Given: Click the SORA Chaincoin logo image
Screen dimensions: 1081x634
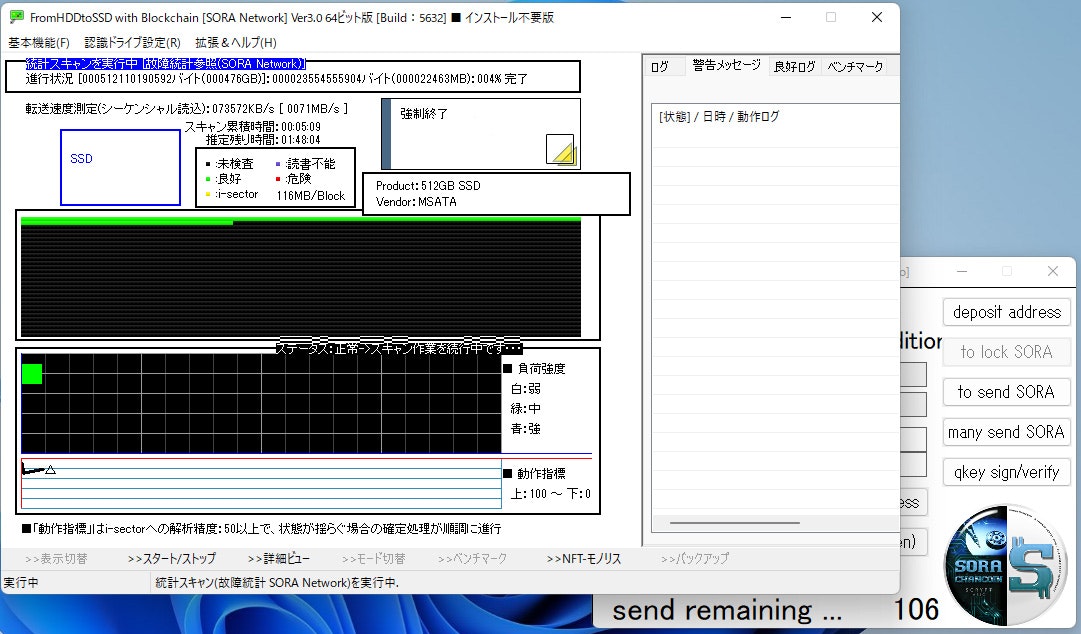Looking at the screenshot, I should [x=1004, y=564].
